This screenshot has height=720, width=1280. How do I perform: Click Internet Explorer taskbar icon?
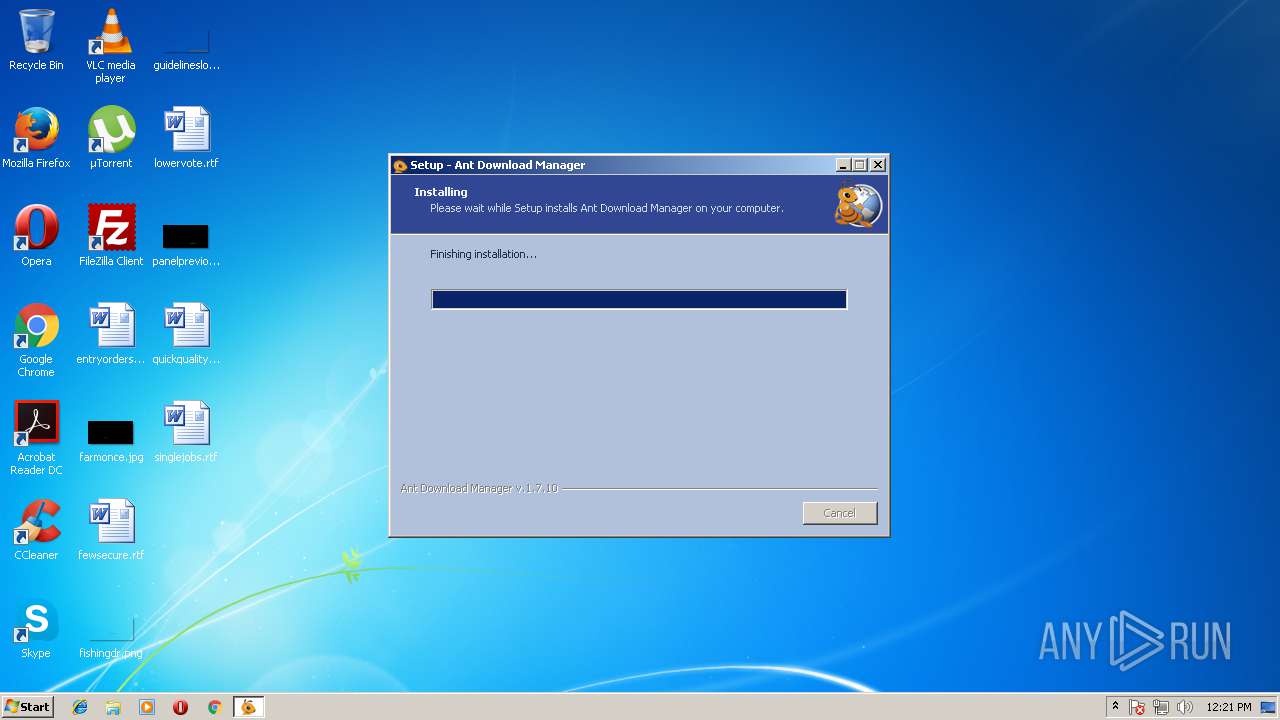(80, 707)
